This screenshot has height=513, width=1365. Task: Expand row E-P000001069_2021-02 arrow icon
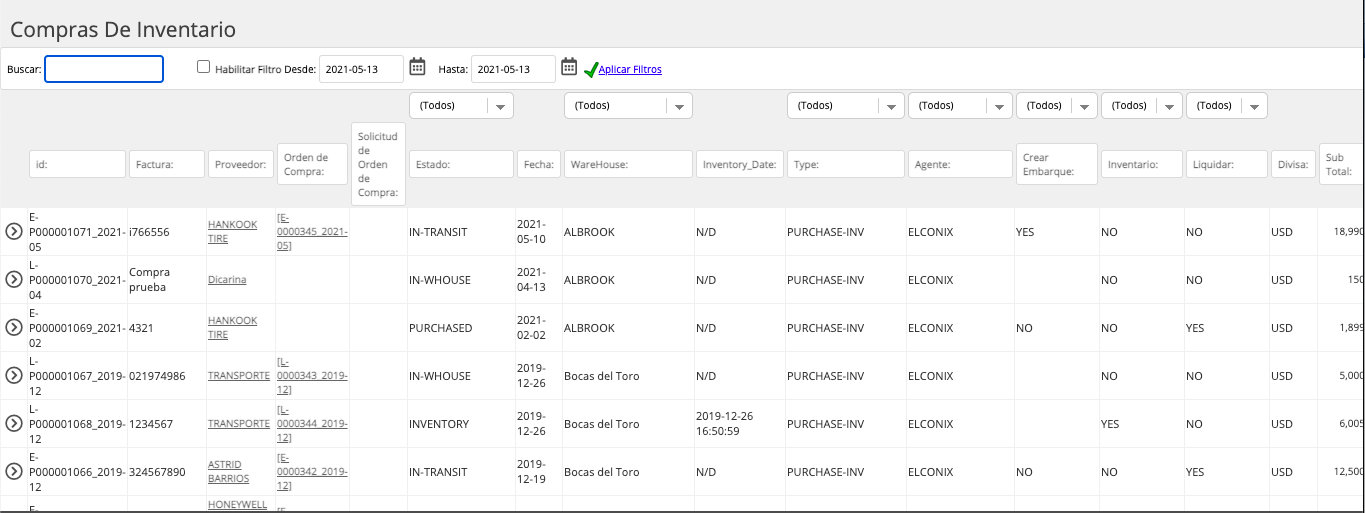click(x=14, y=328)
